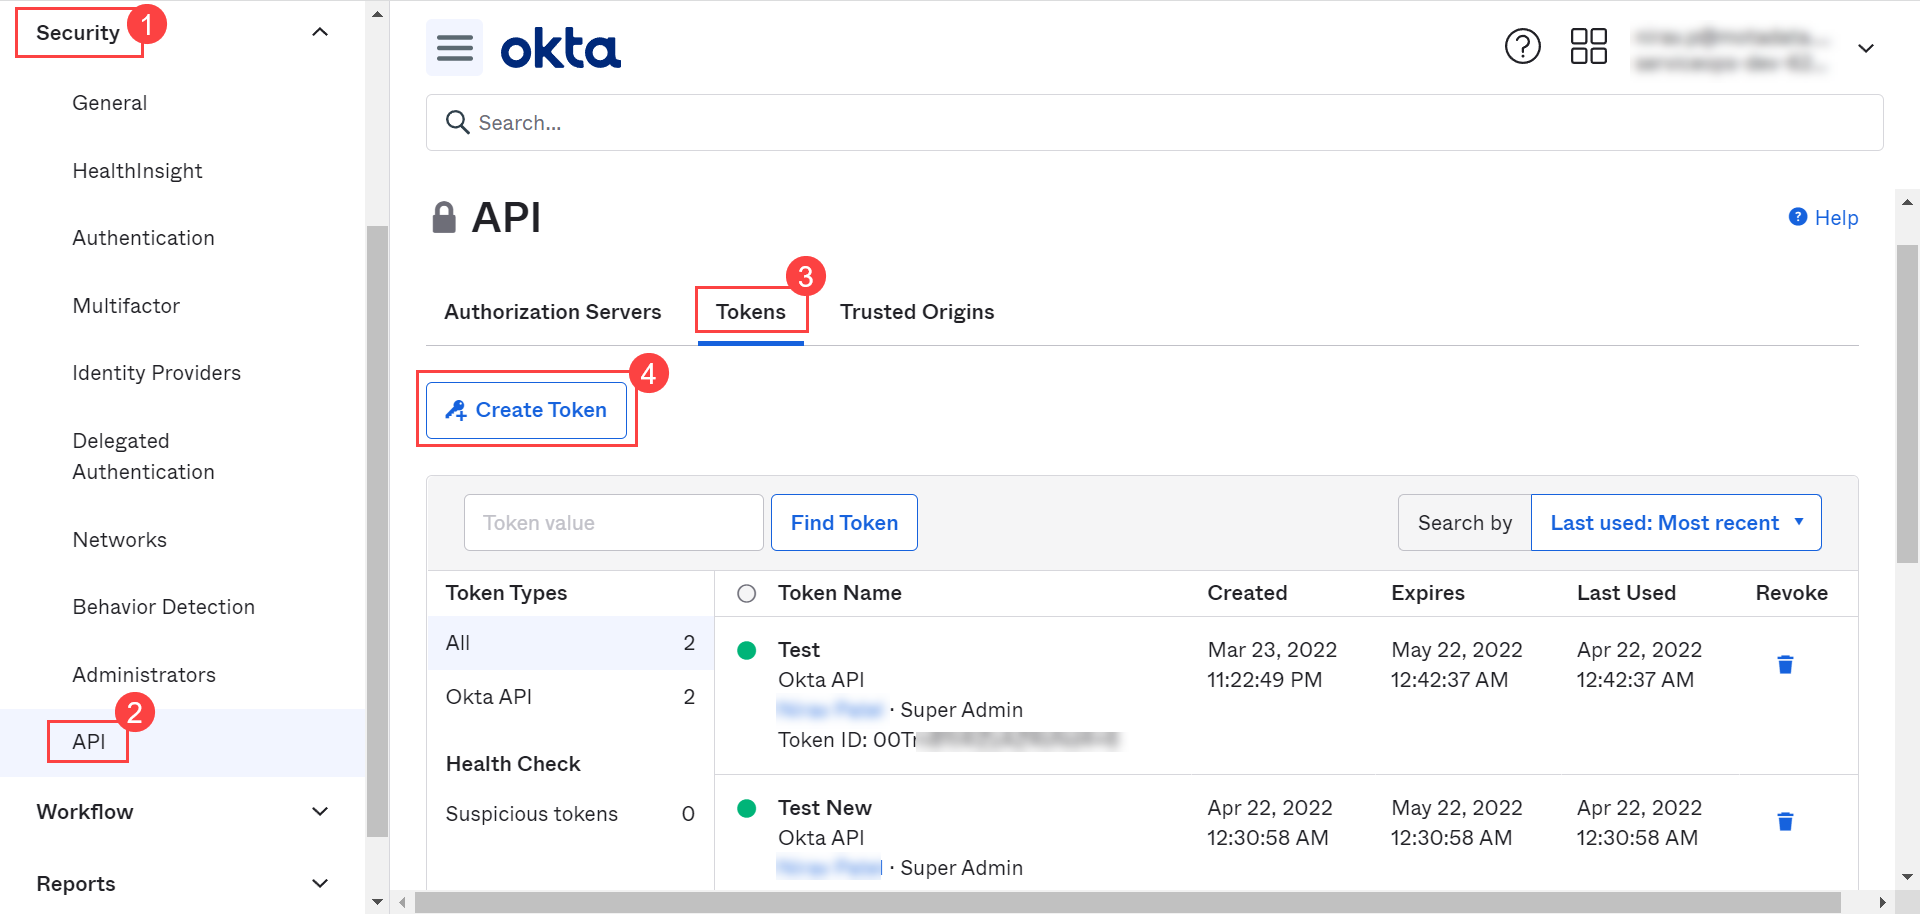The height and width of the screenshot is (914, 1920).
Task: Open HealthInsight in the sidebar
Action: pos(137,171)
